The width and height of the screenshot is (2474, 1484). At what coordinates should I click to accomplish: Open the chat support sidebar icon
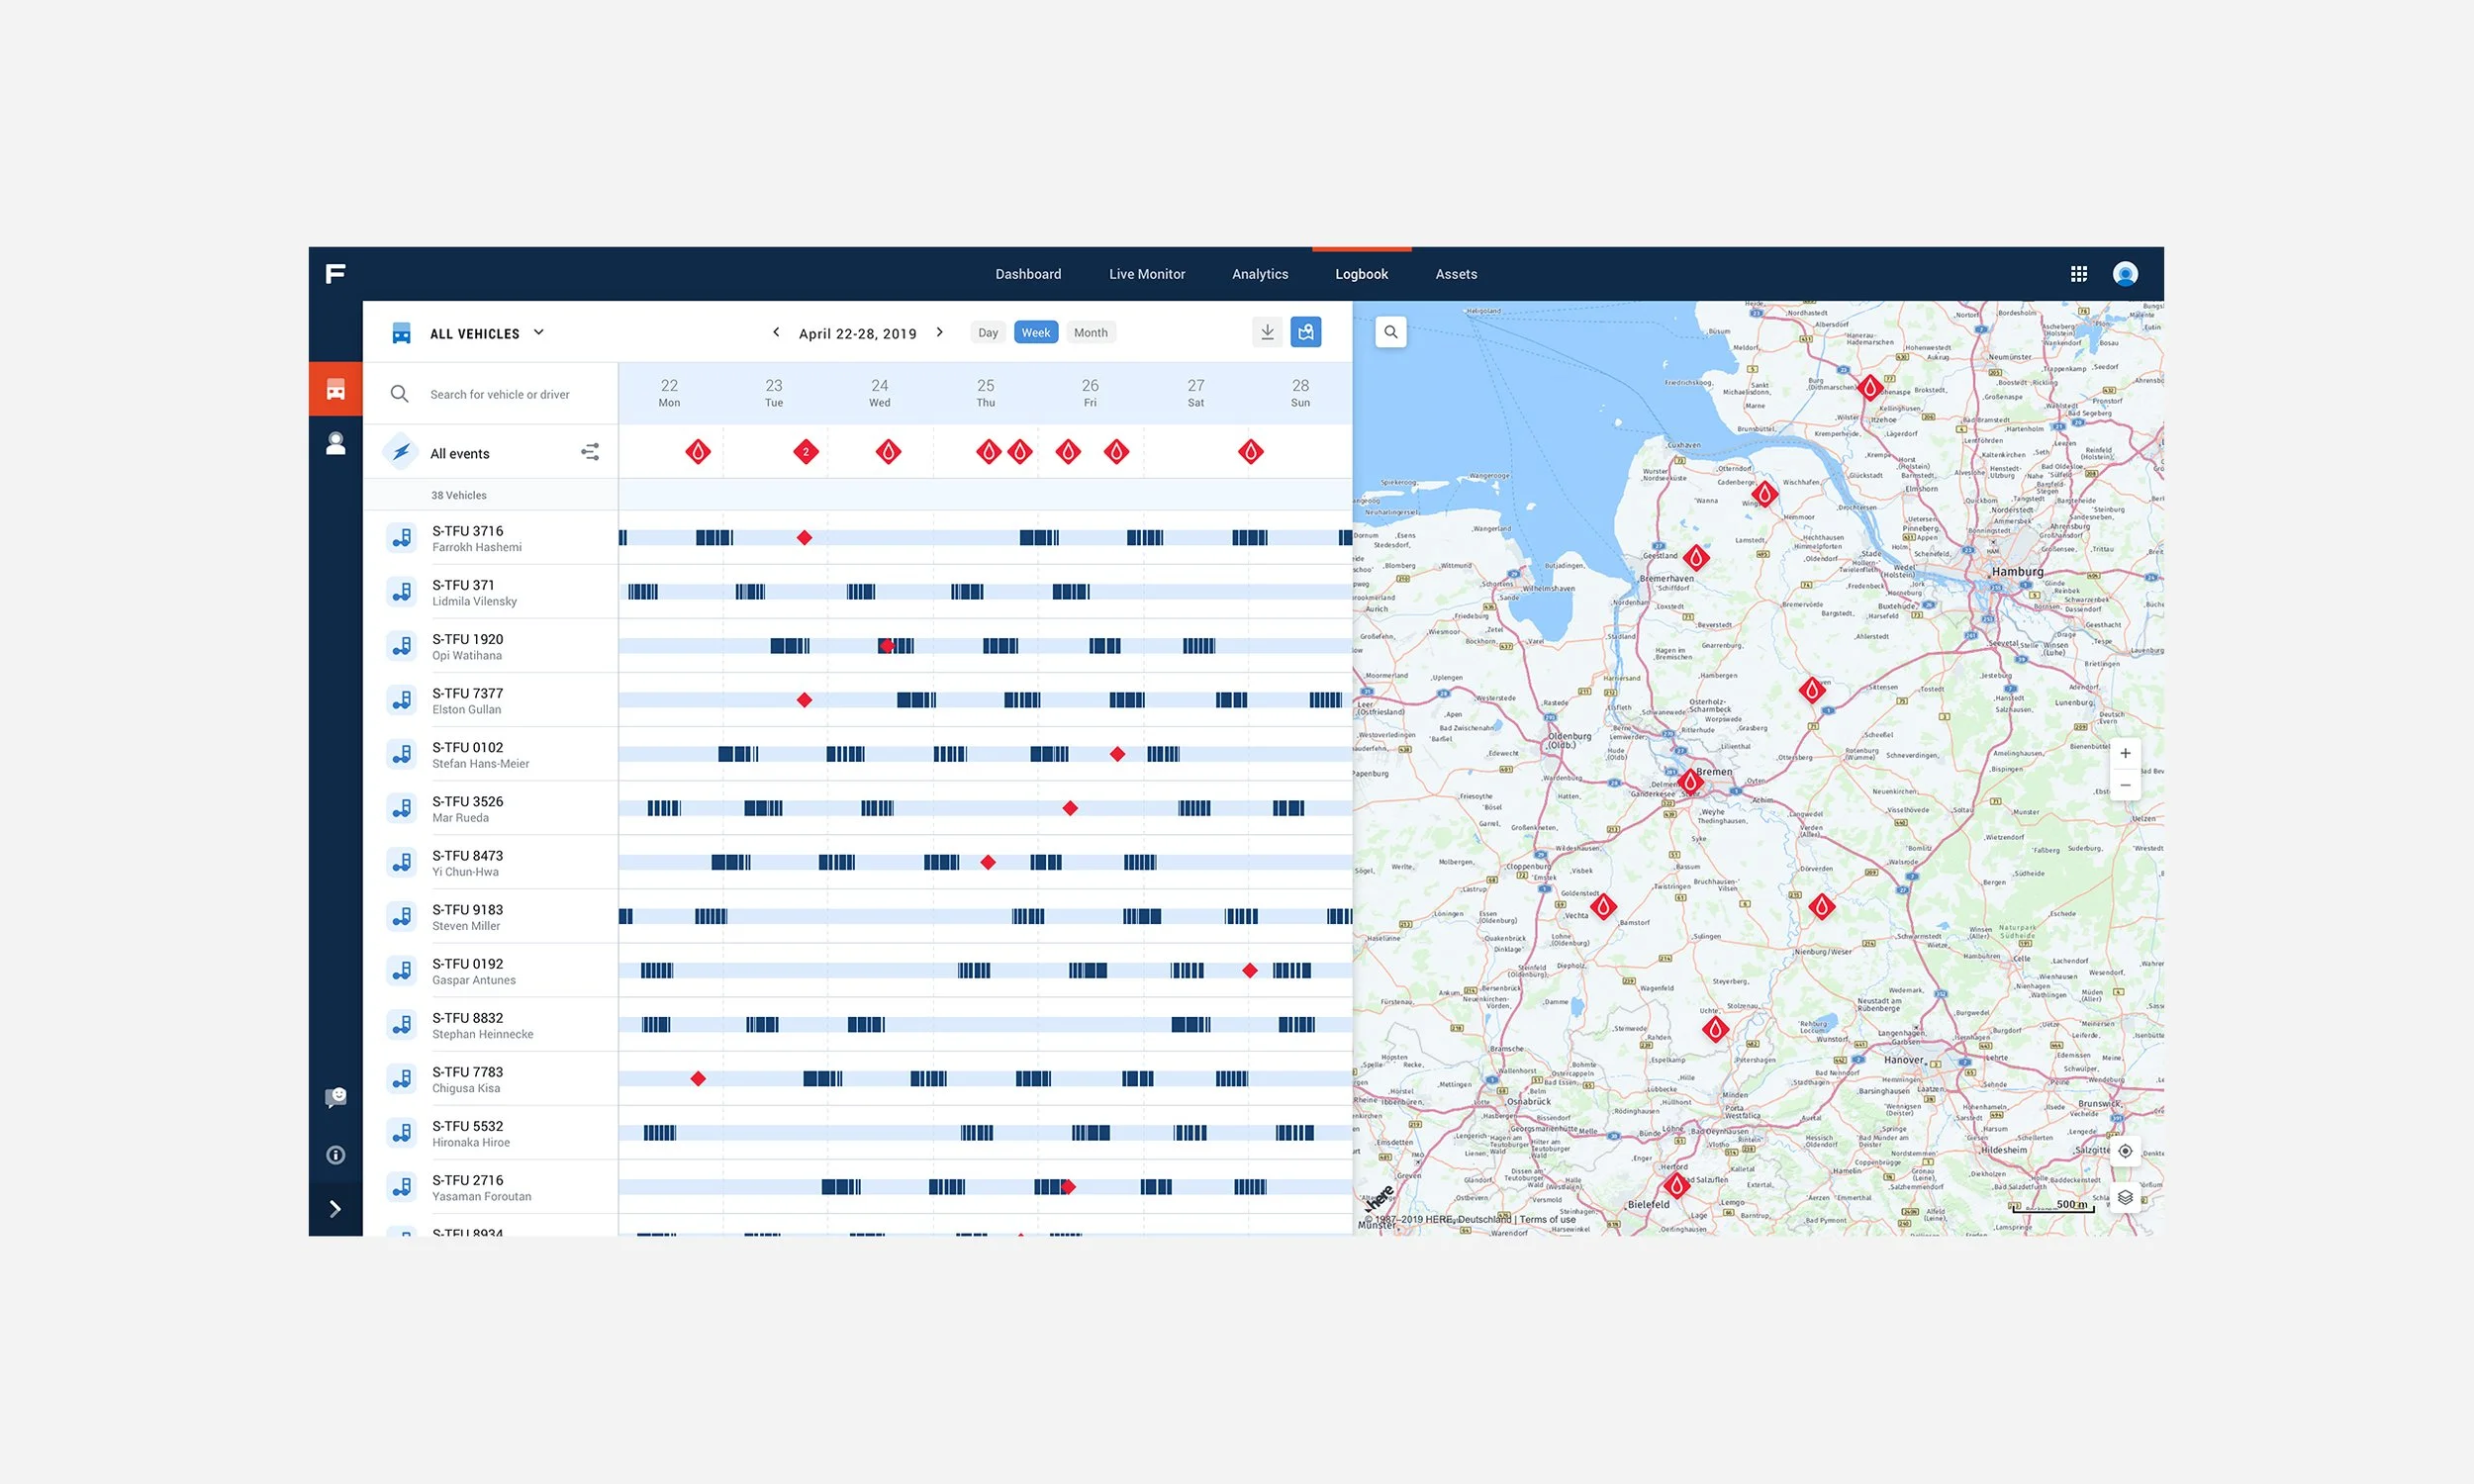336,1098
